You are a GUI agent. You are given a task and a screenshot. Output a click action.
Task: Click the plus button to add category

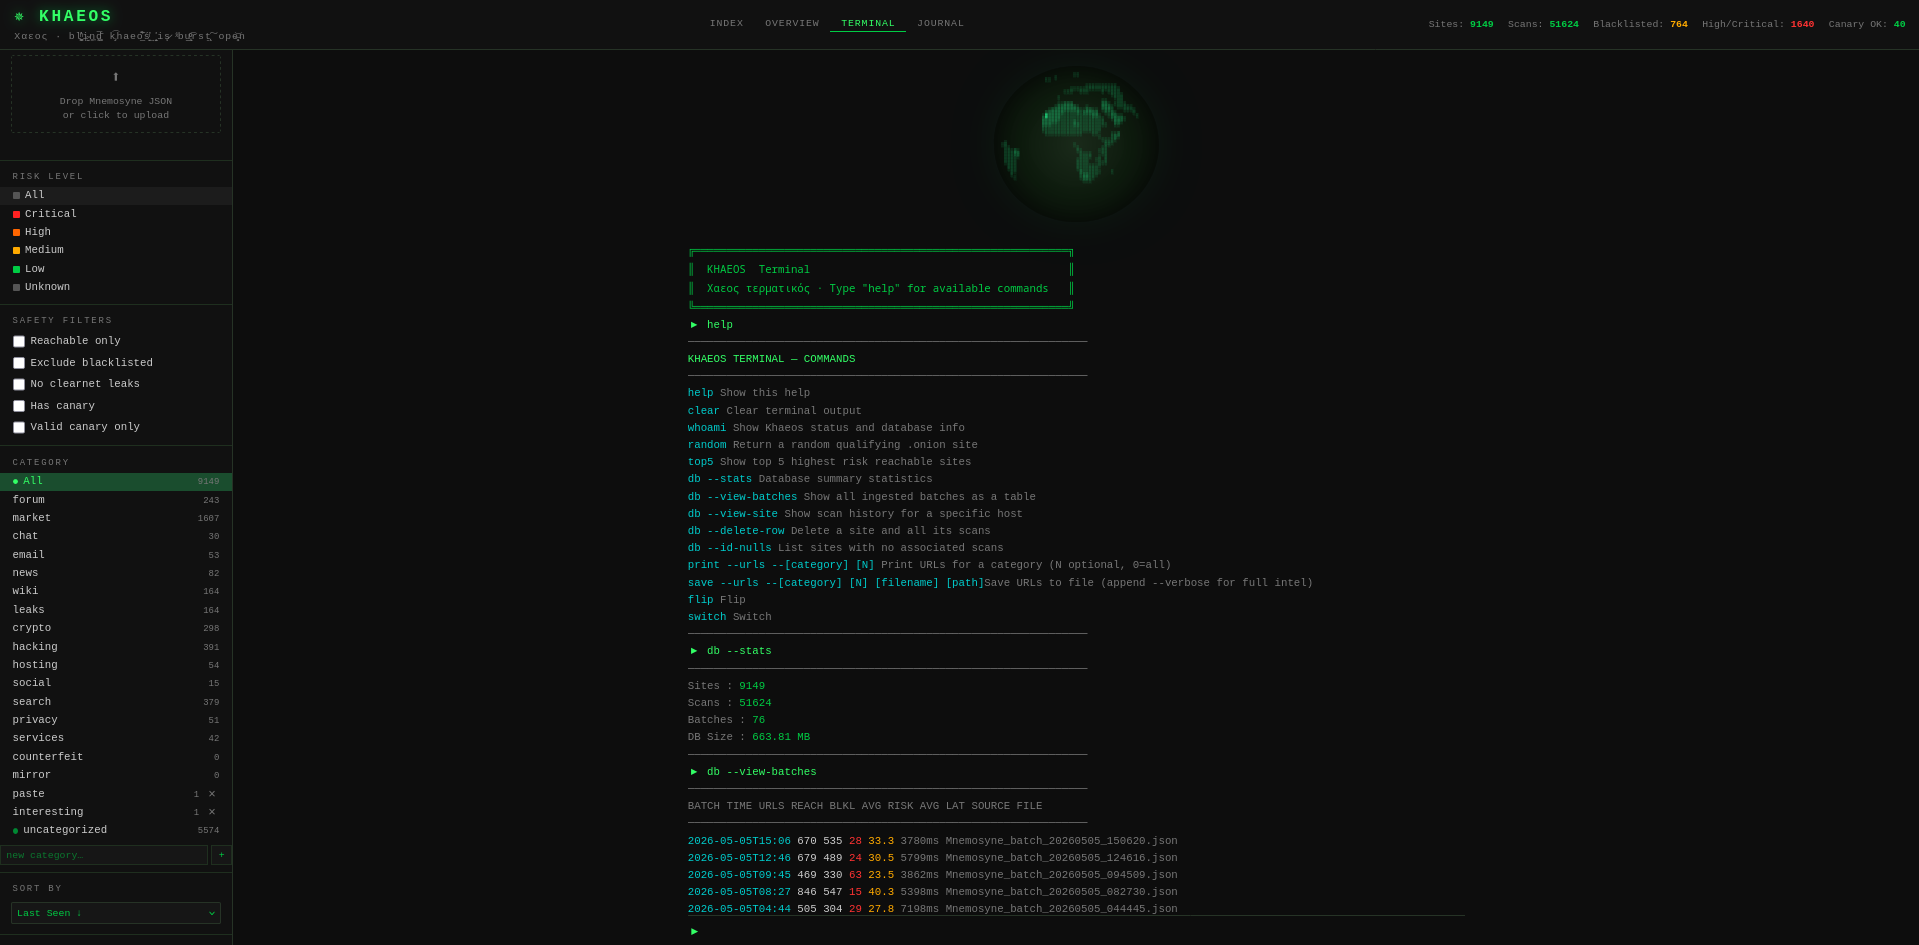(221, 855)
